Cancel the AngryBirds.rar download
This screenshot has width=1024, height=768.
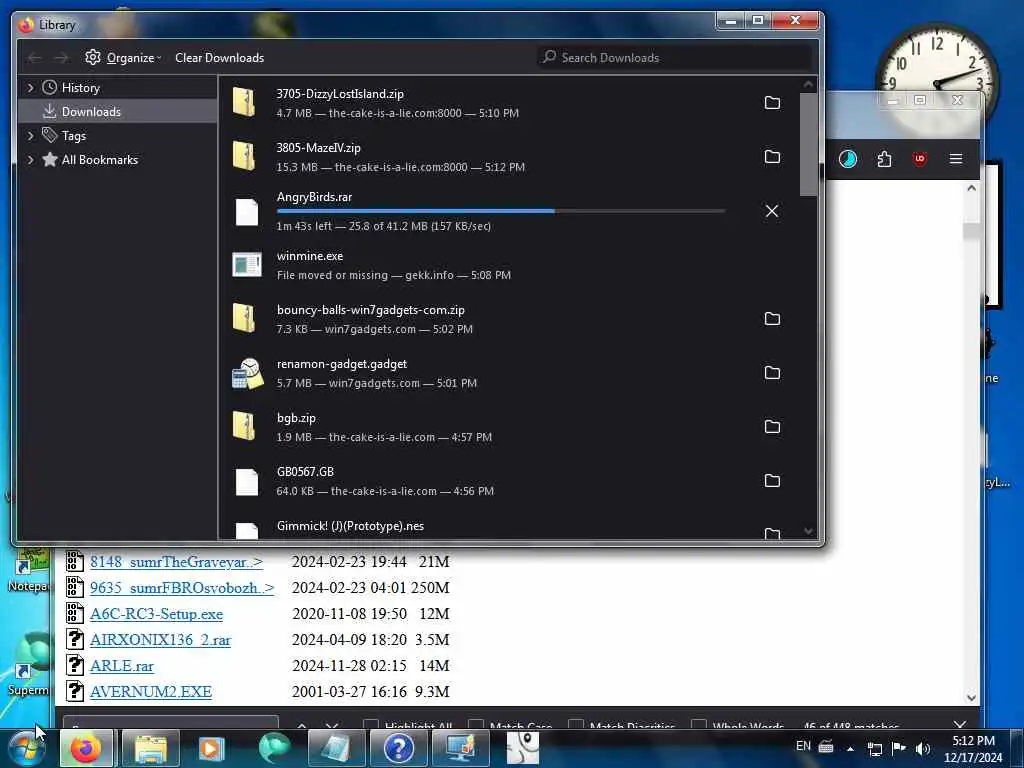pos(772,211)
